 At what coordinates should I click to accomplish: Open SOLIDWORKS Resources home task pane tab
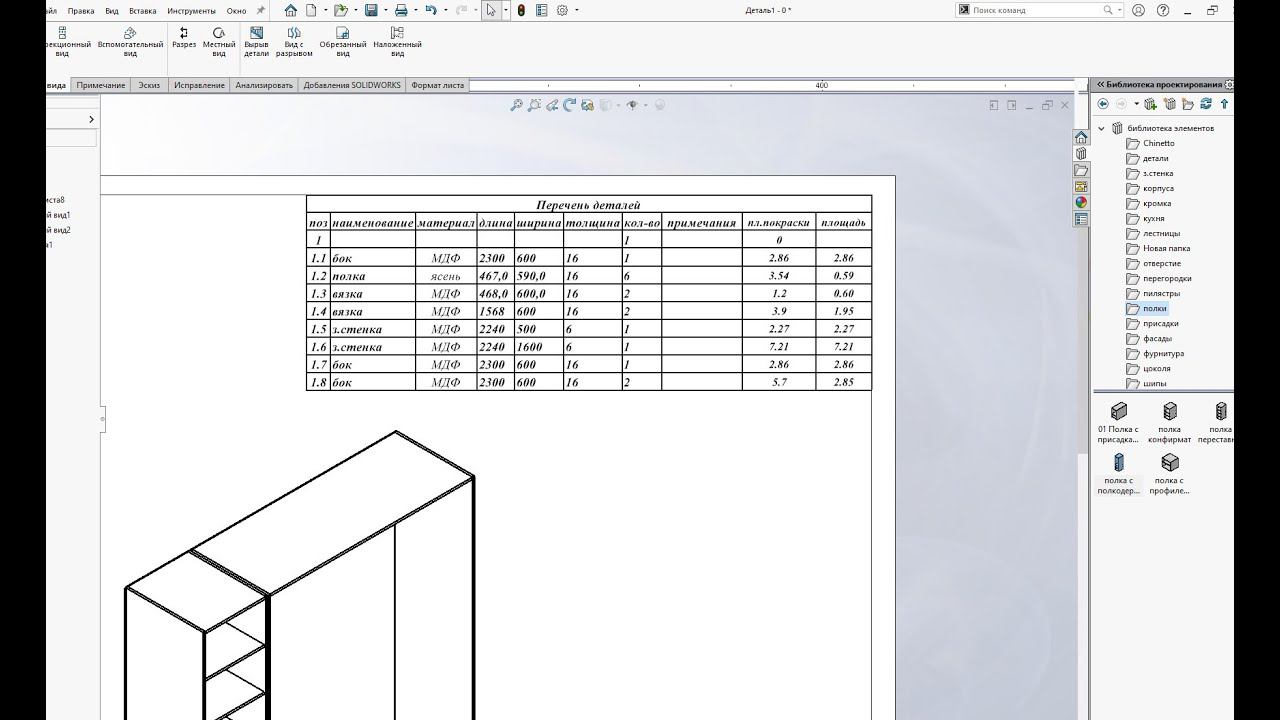pyautogui.click(x=1081, y=137)
